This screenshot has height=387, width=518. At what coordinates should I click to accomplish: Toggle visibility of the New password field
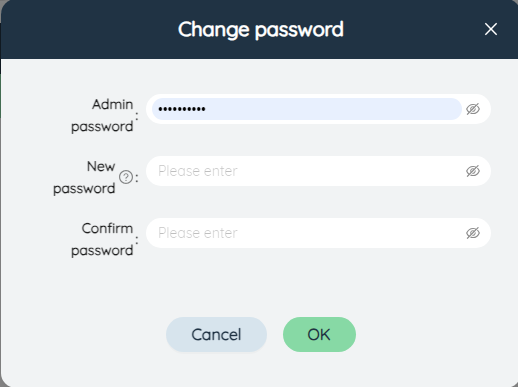473,171
